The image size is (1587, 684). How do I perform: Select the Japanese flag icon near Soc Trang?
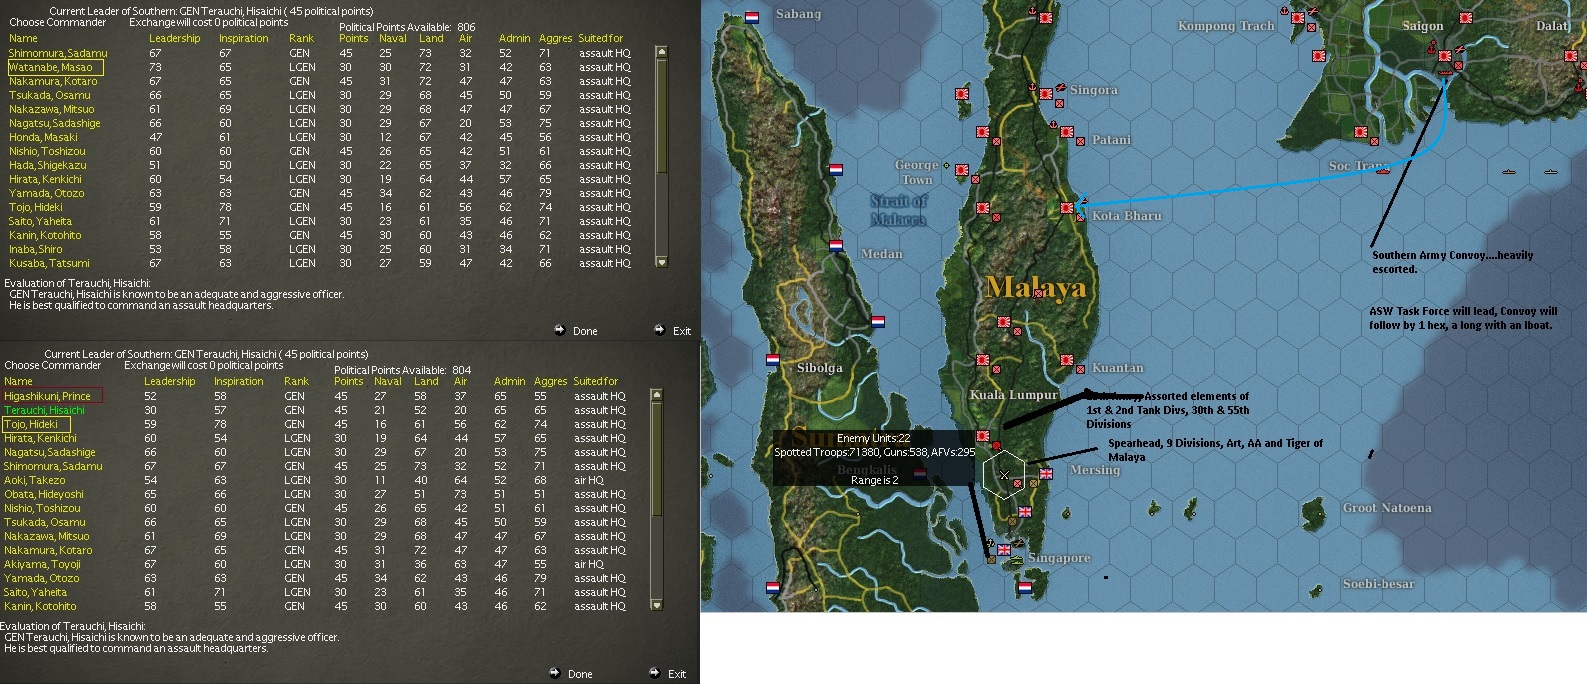point(1360,132)
